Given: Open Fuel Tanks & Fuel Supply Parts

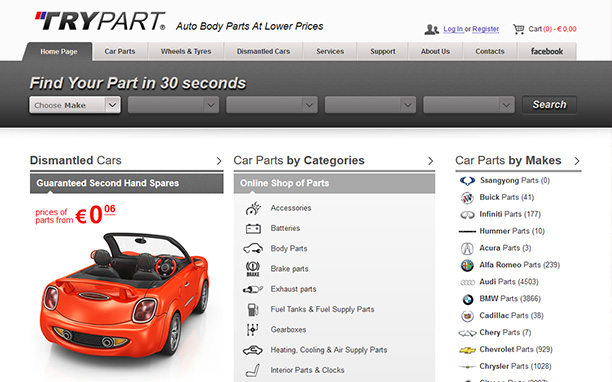Looking at the screenshot, I should (x=322, y=309).
